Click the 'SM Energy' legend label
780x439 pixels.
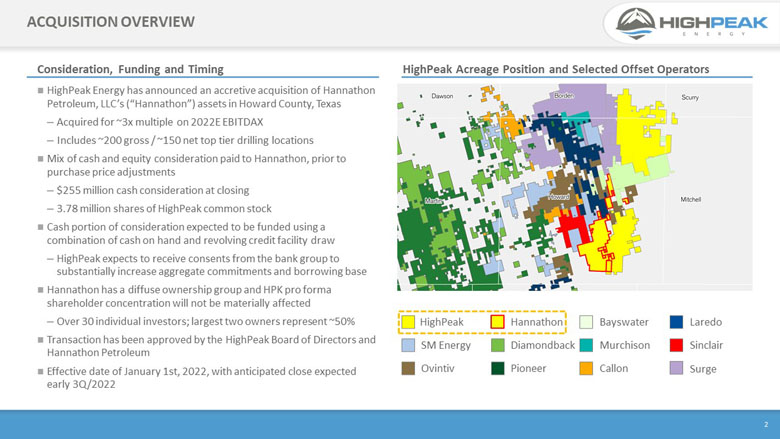(445, 346)
